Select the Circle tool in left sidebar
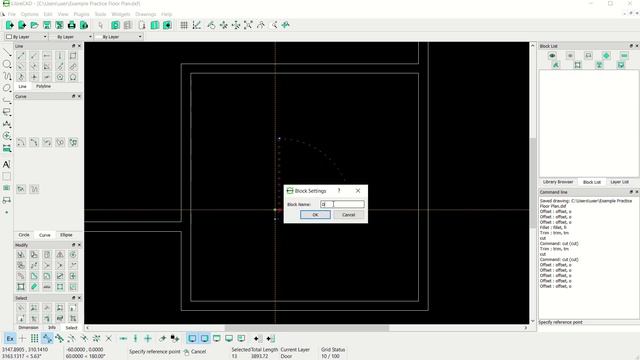 pyautogui.click(x=7, y=64)
